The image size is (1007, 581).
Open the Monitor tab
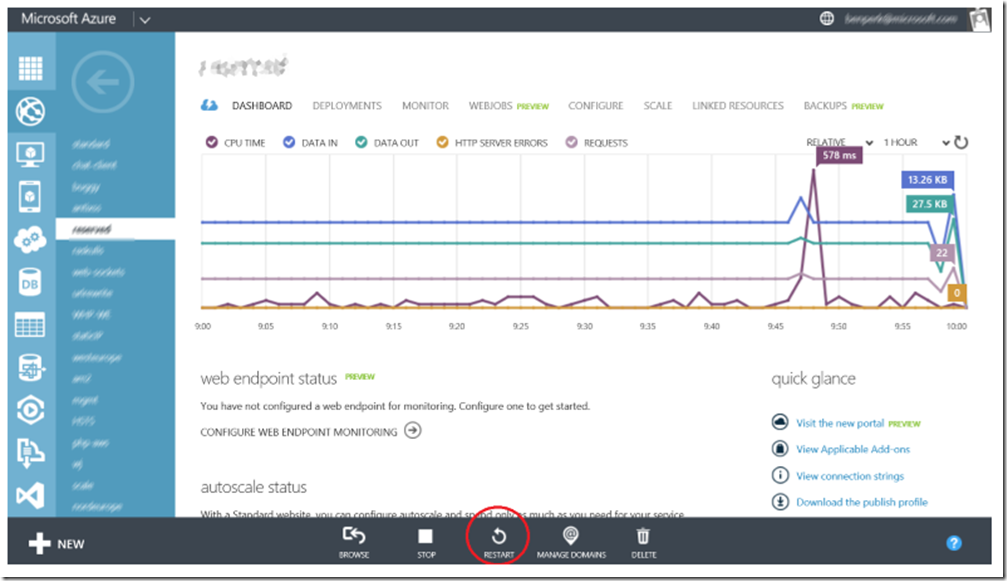tap(425, 106)
